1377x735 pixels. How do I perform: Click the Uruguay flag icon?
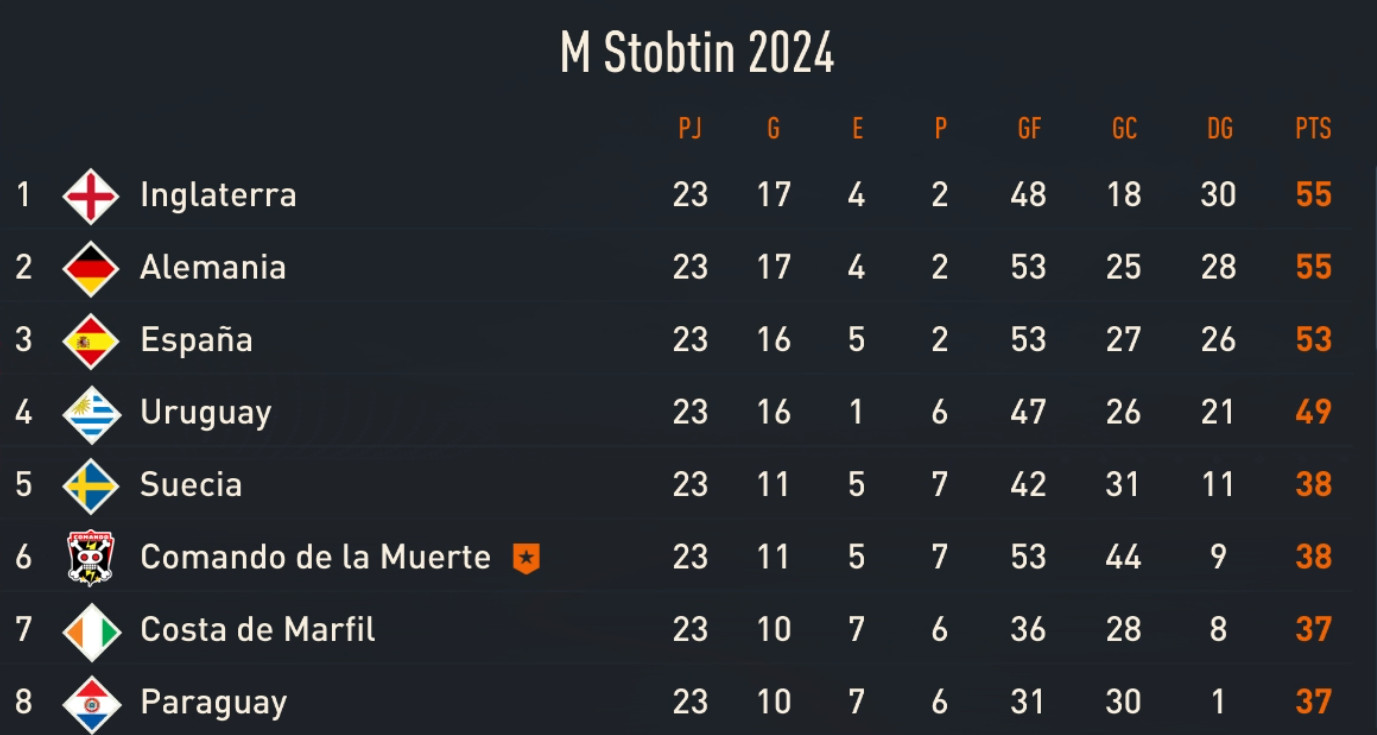point(91,413)
